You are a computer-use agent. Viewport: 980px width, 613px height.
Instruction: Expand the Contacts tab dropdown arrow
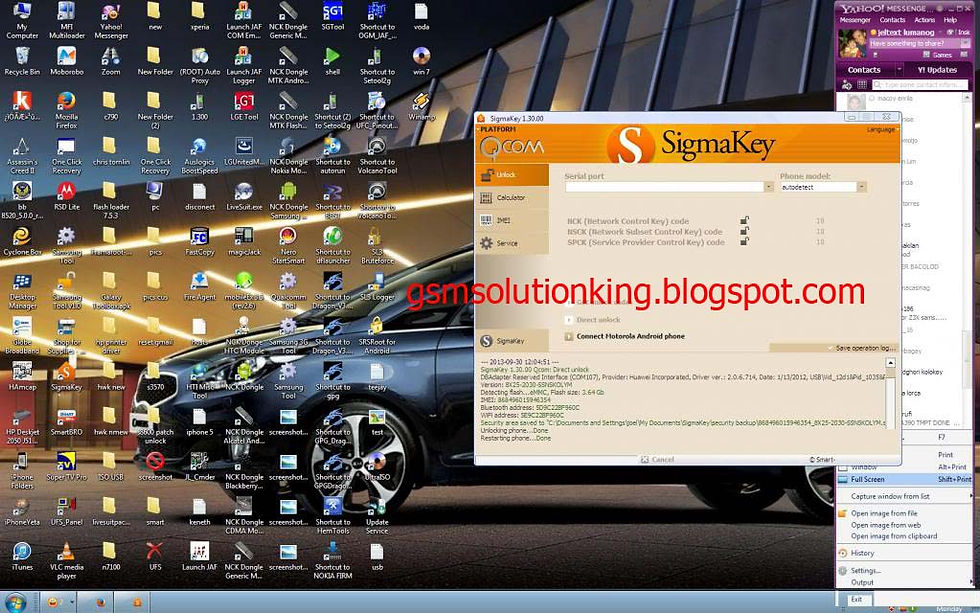pos(899,70)
